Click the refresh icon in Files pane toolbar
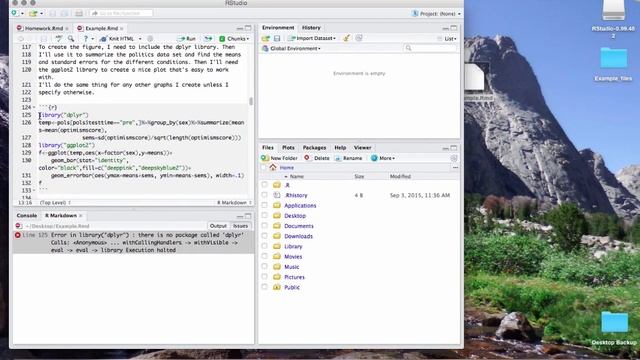Viewport: 640px width, 360px height. tap(454, 158)
